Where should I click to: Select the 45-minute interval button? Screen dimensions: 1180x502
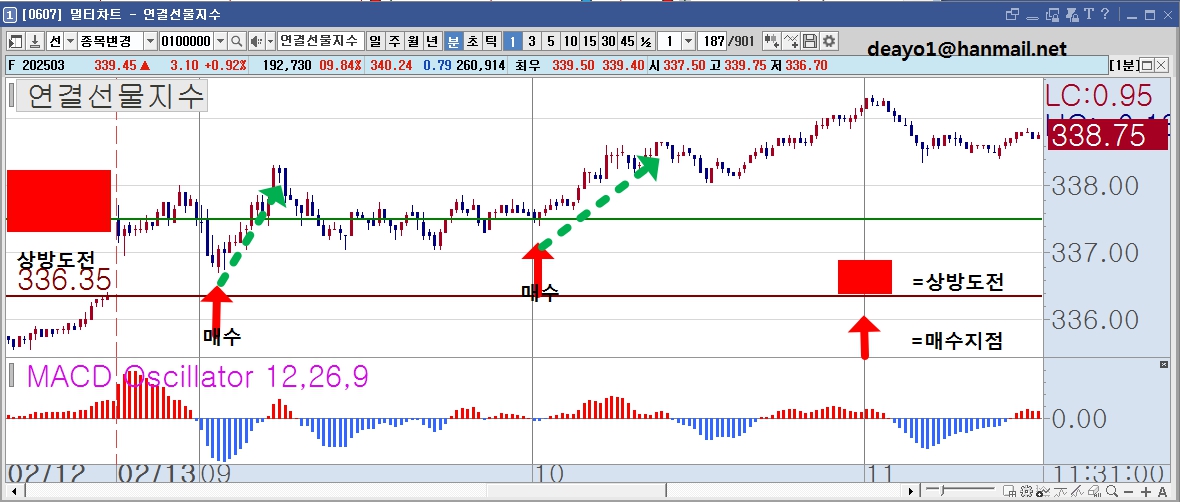tap(628, 41)
